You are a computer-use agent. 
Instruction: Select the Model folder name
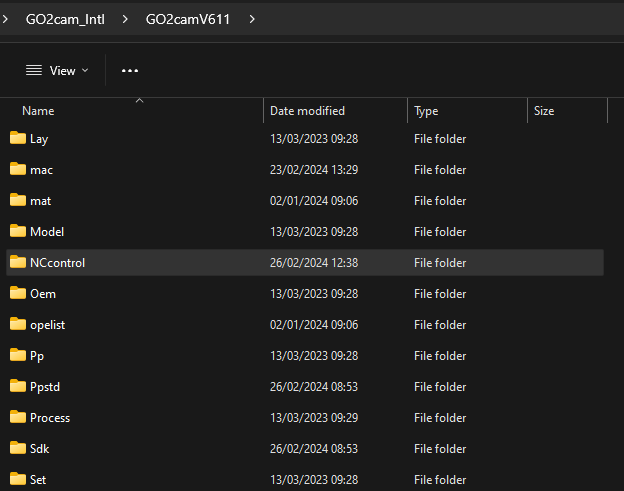pyautogui.click(x=47, y=232)
